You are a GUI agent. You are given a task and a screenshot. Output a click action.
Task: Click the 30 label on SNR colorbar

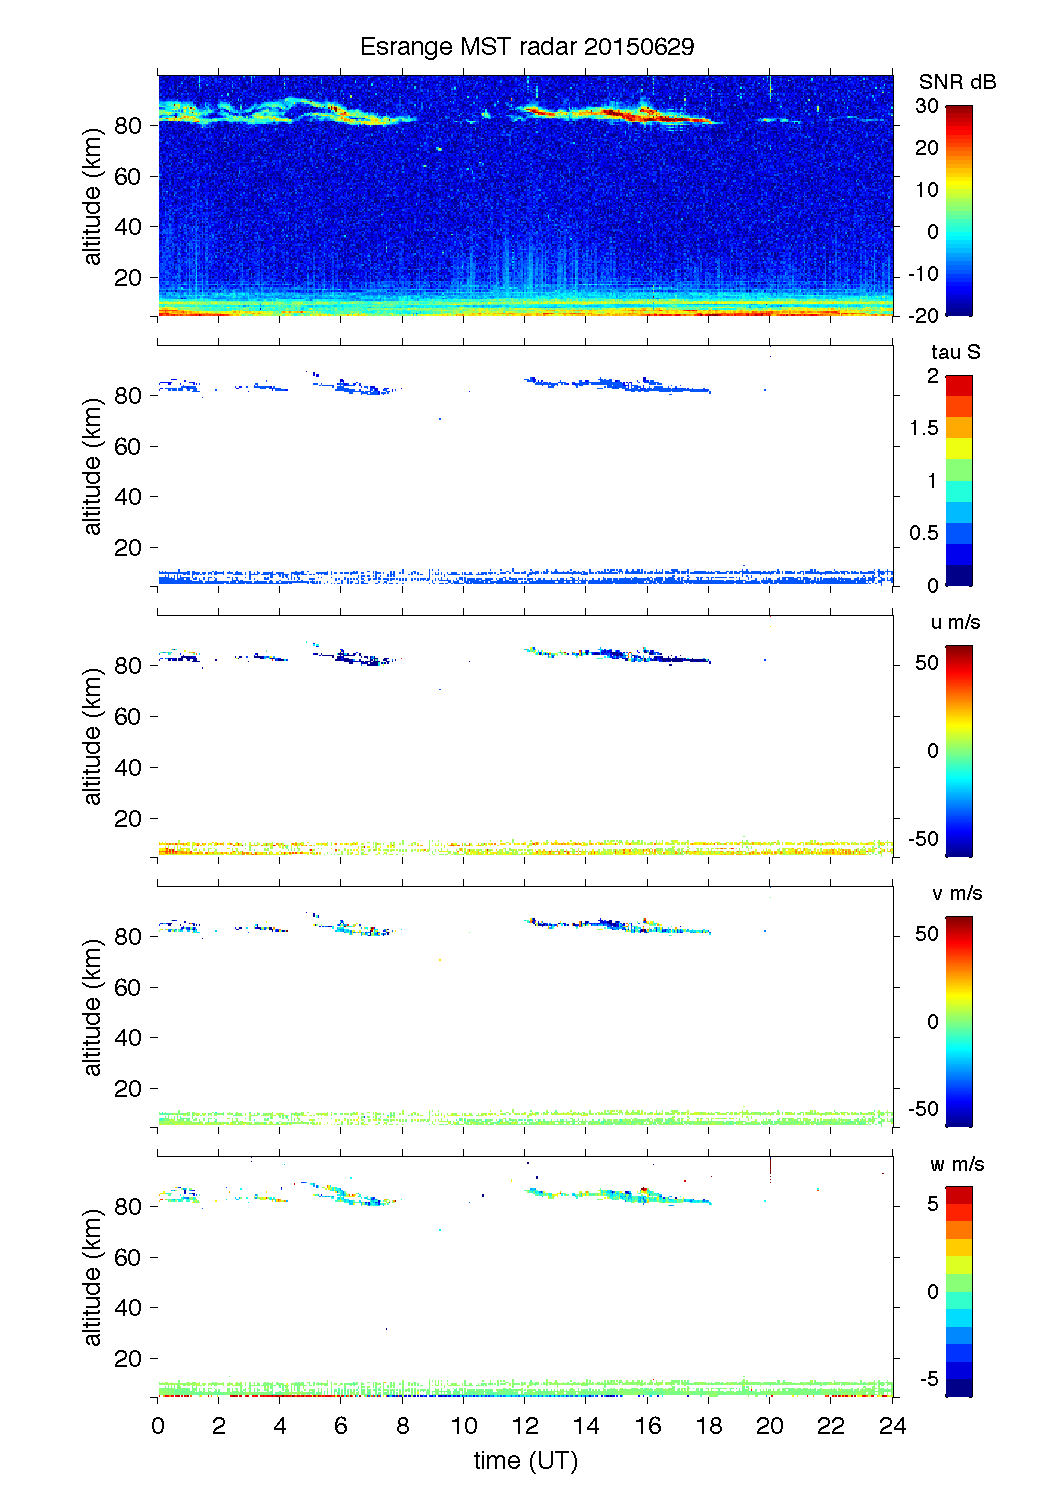tap(927, 106)
